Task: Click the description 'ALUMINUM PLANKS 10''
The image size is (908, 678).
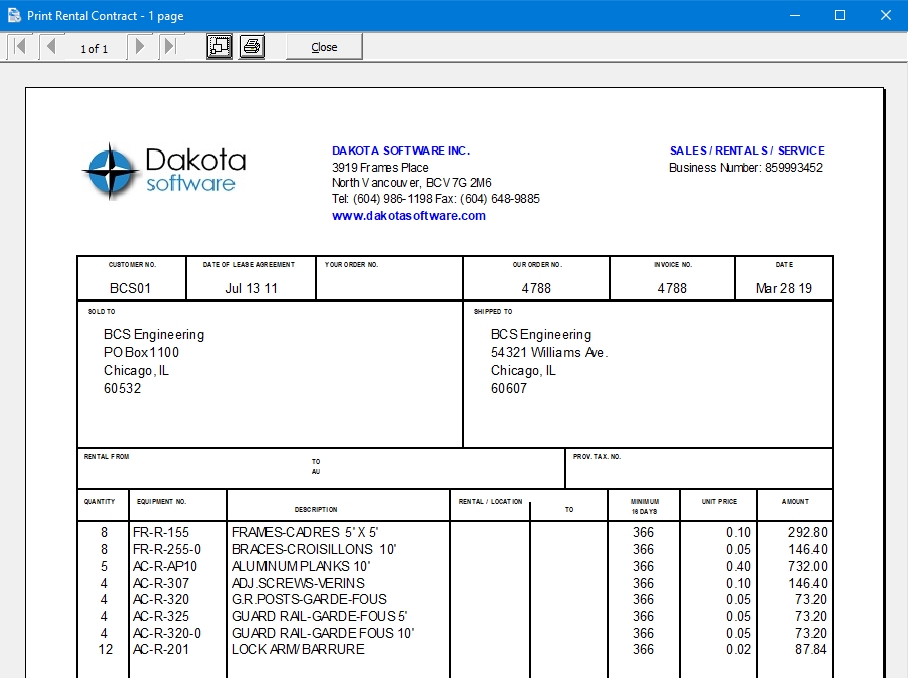Action: [x=301, y=566]
